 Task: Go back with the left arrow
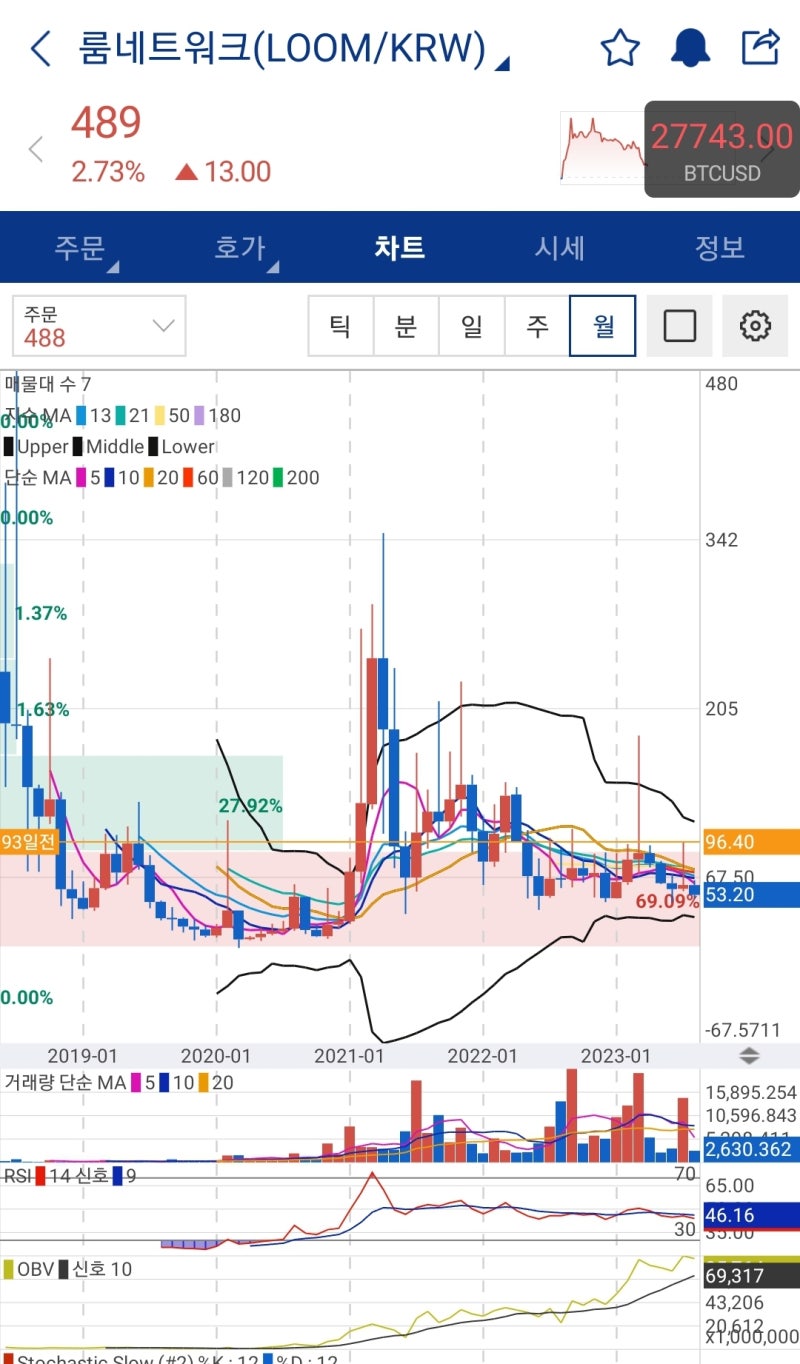tap(40, 48)
